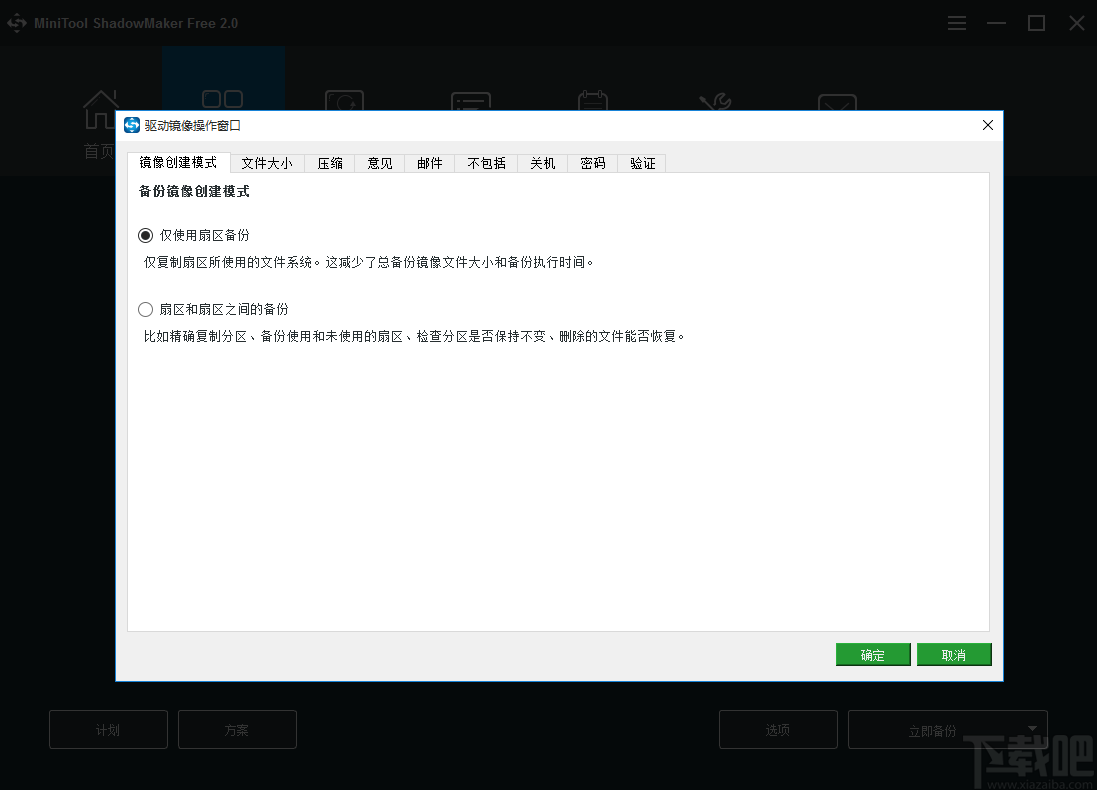Viewport: 1097px width, 790px height.
Task: Click the 计划 schedule button
Action: point(107,729)
